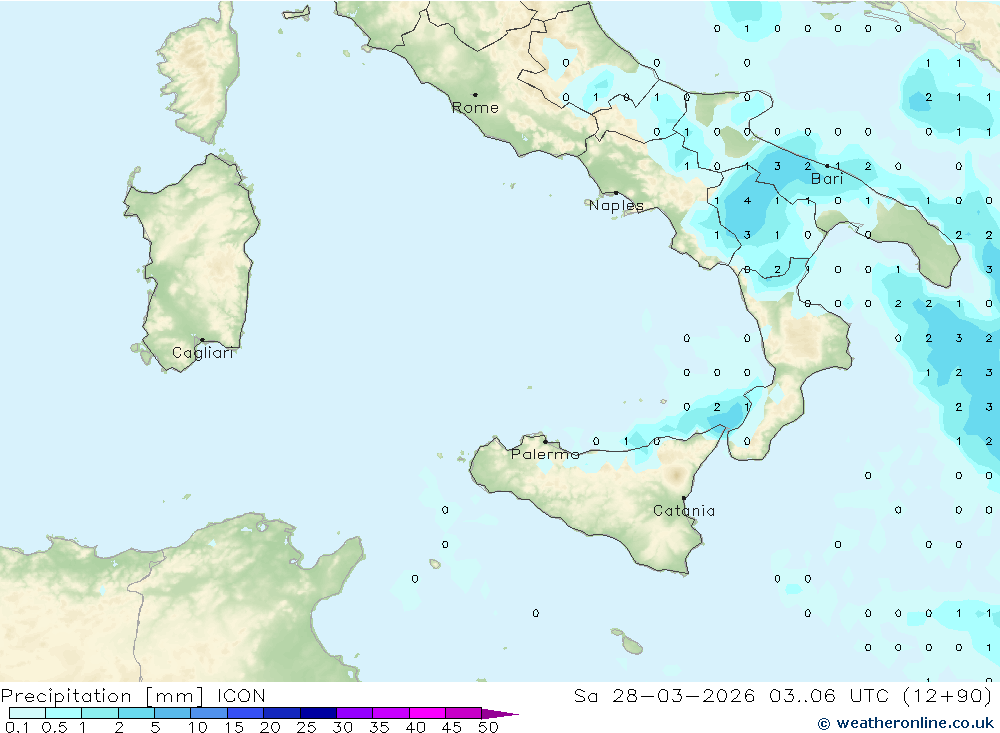
Task: Click the 50 legend scale label
Action: pyautogui.click(x=488, y=727)
